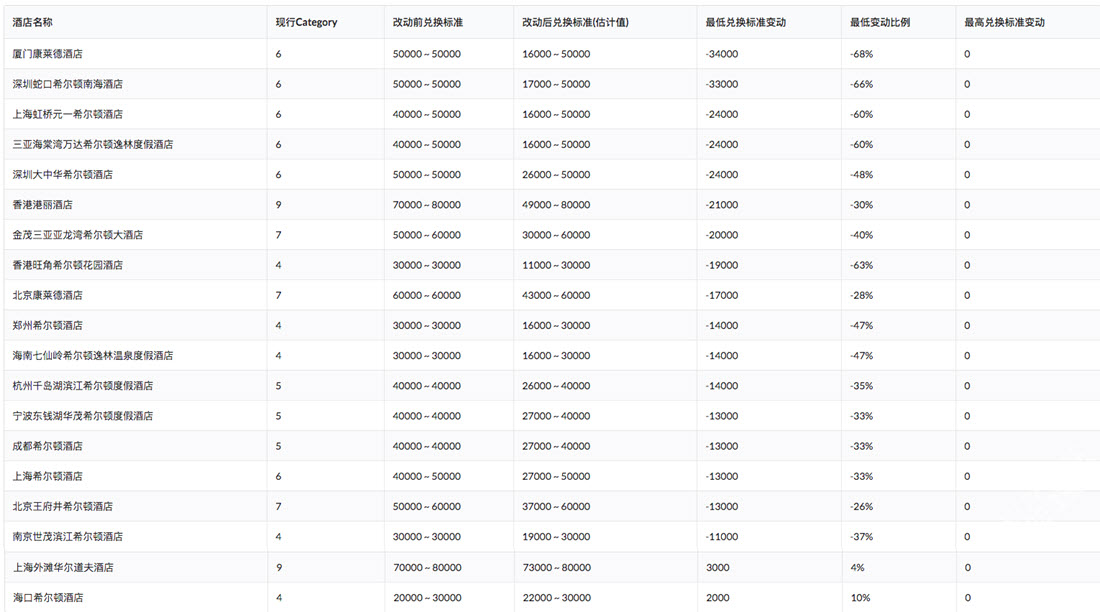This screenshot has height=612, width=1100.
Task: Click the -28% ratio cell
Action: [x=861, y=295]
